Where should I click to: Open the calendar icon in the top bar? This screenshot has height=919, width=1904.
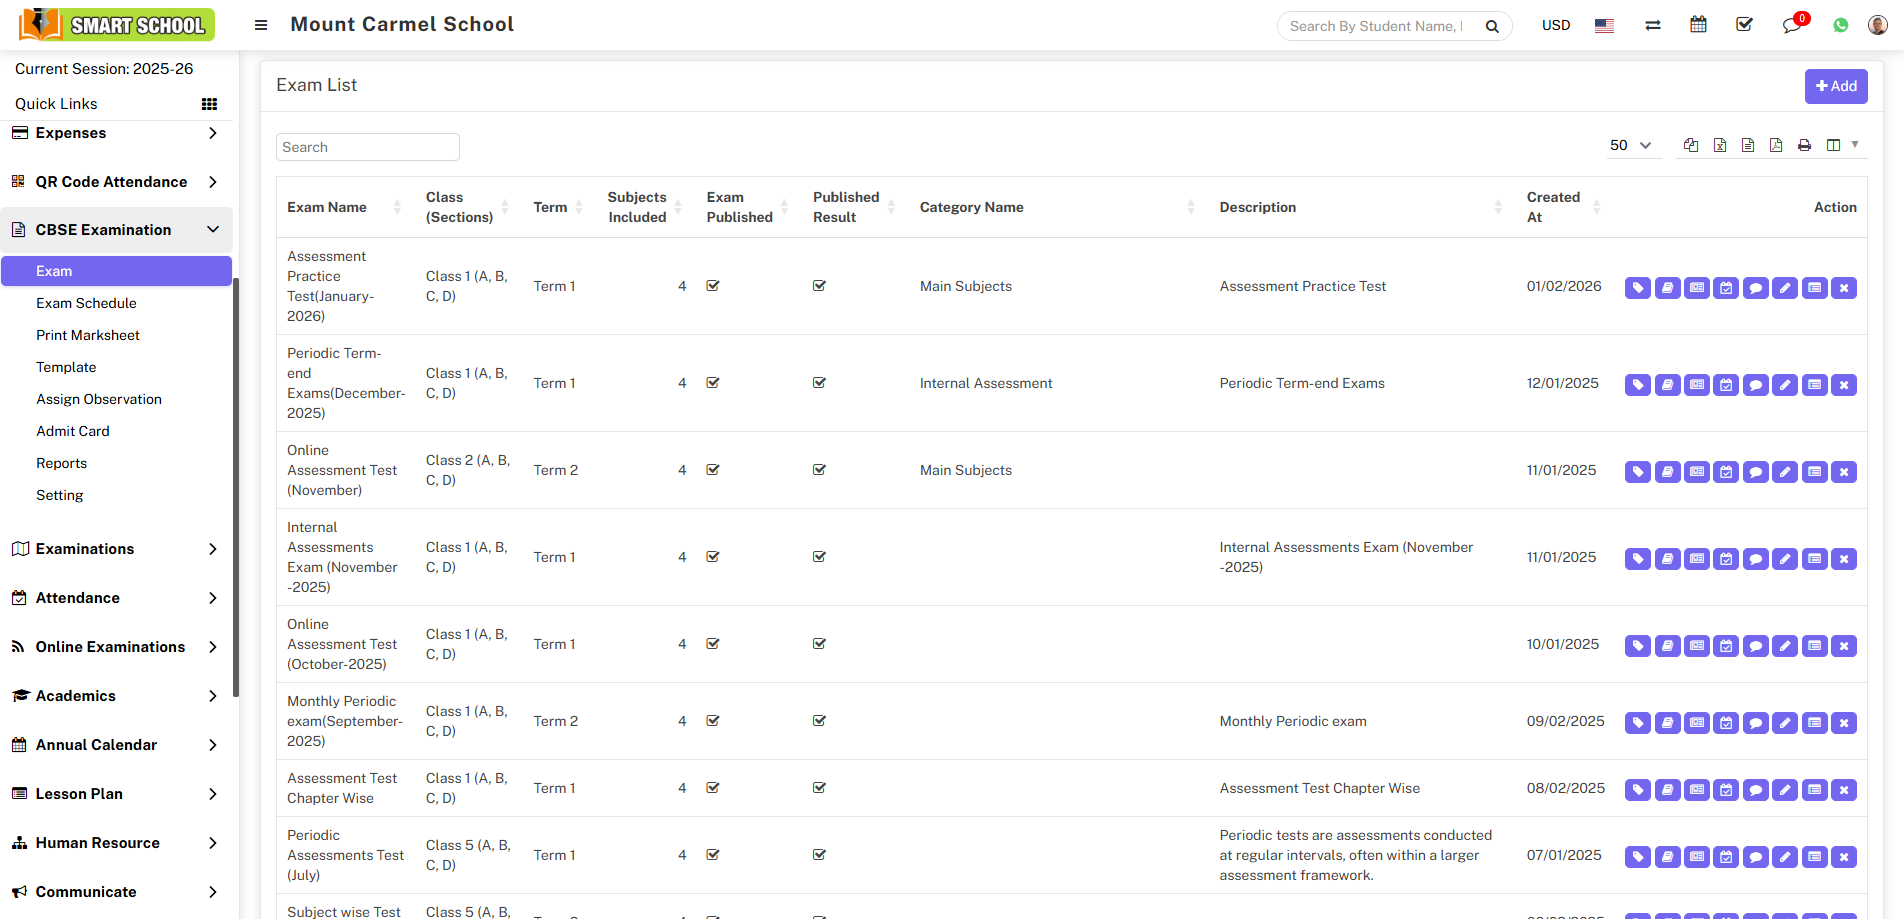[1698, 25]
